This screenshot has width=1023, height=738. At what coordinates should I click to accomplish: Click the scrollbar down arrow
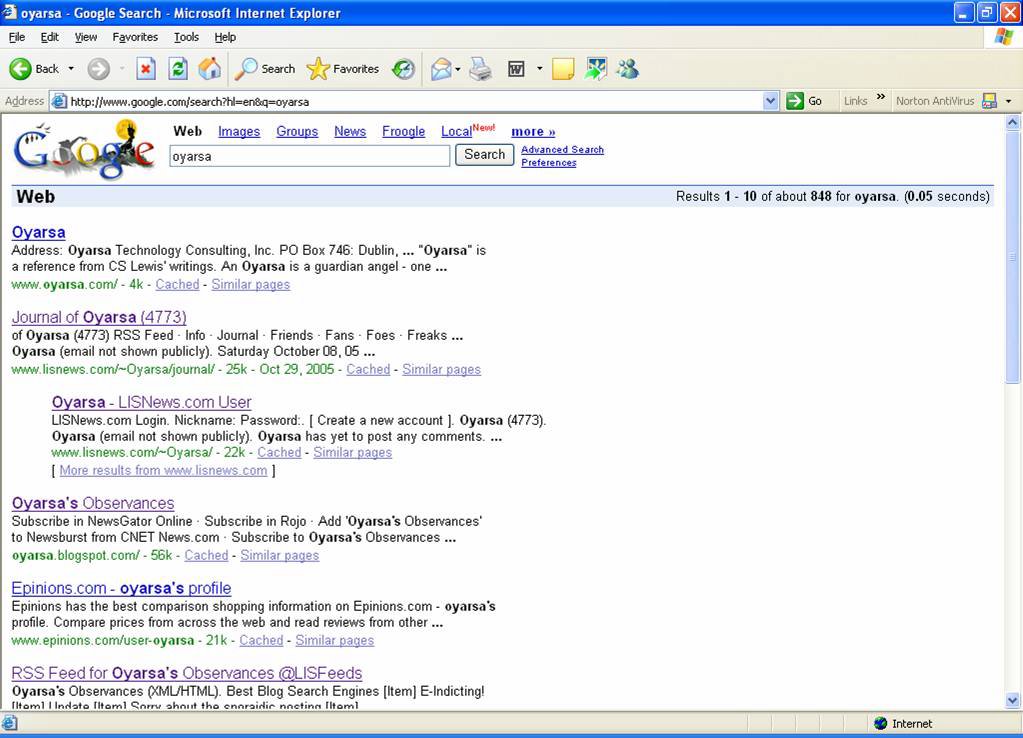(x=1012, y=700)
